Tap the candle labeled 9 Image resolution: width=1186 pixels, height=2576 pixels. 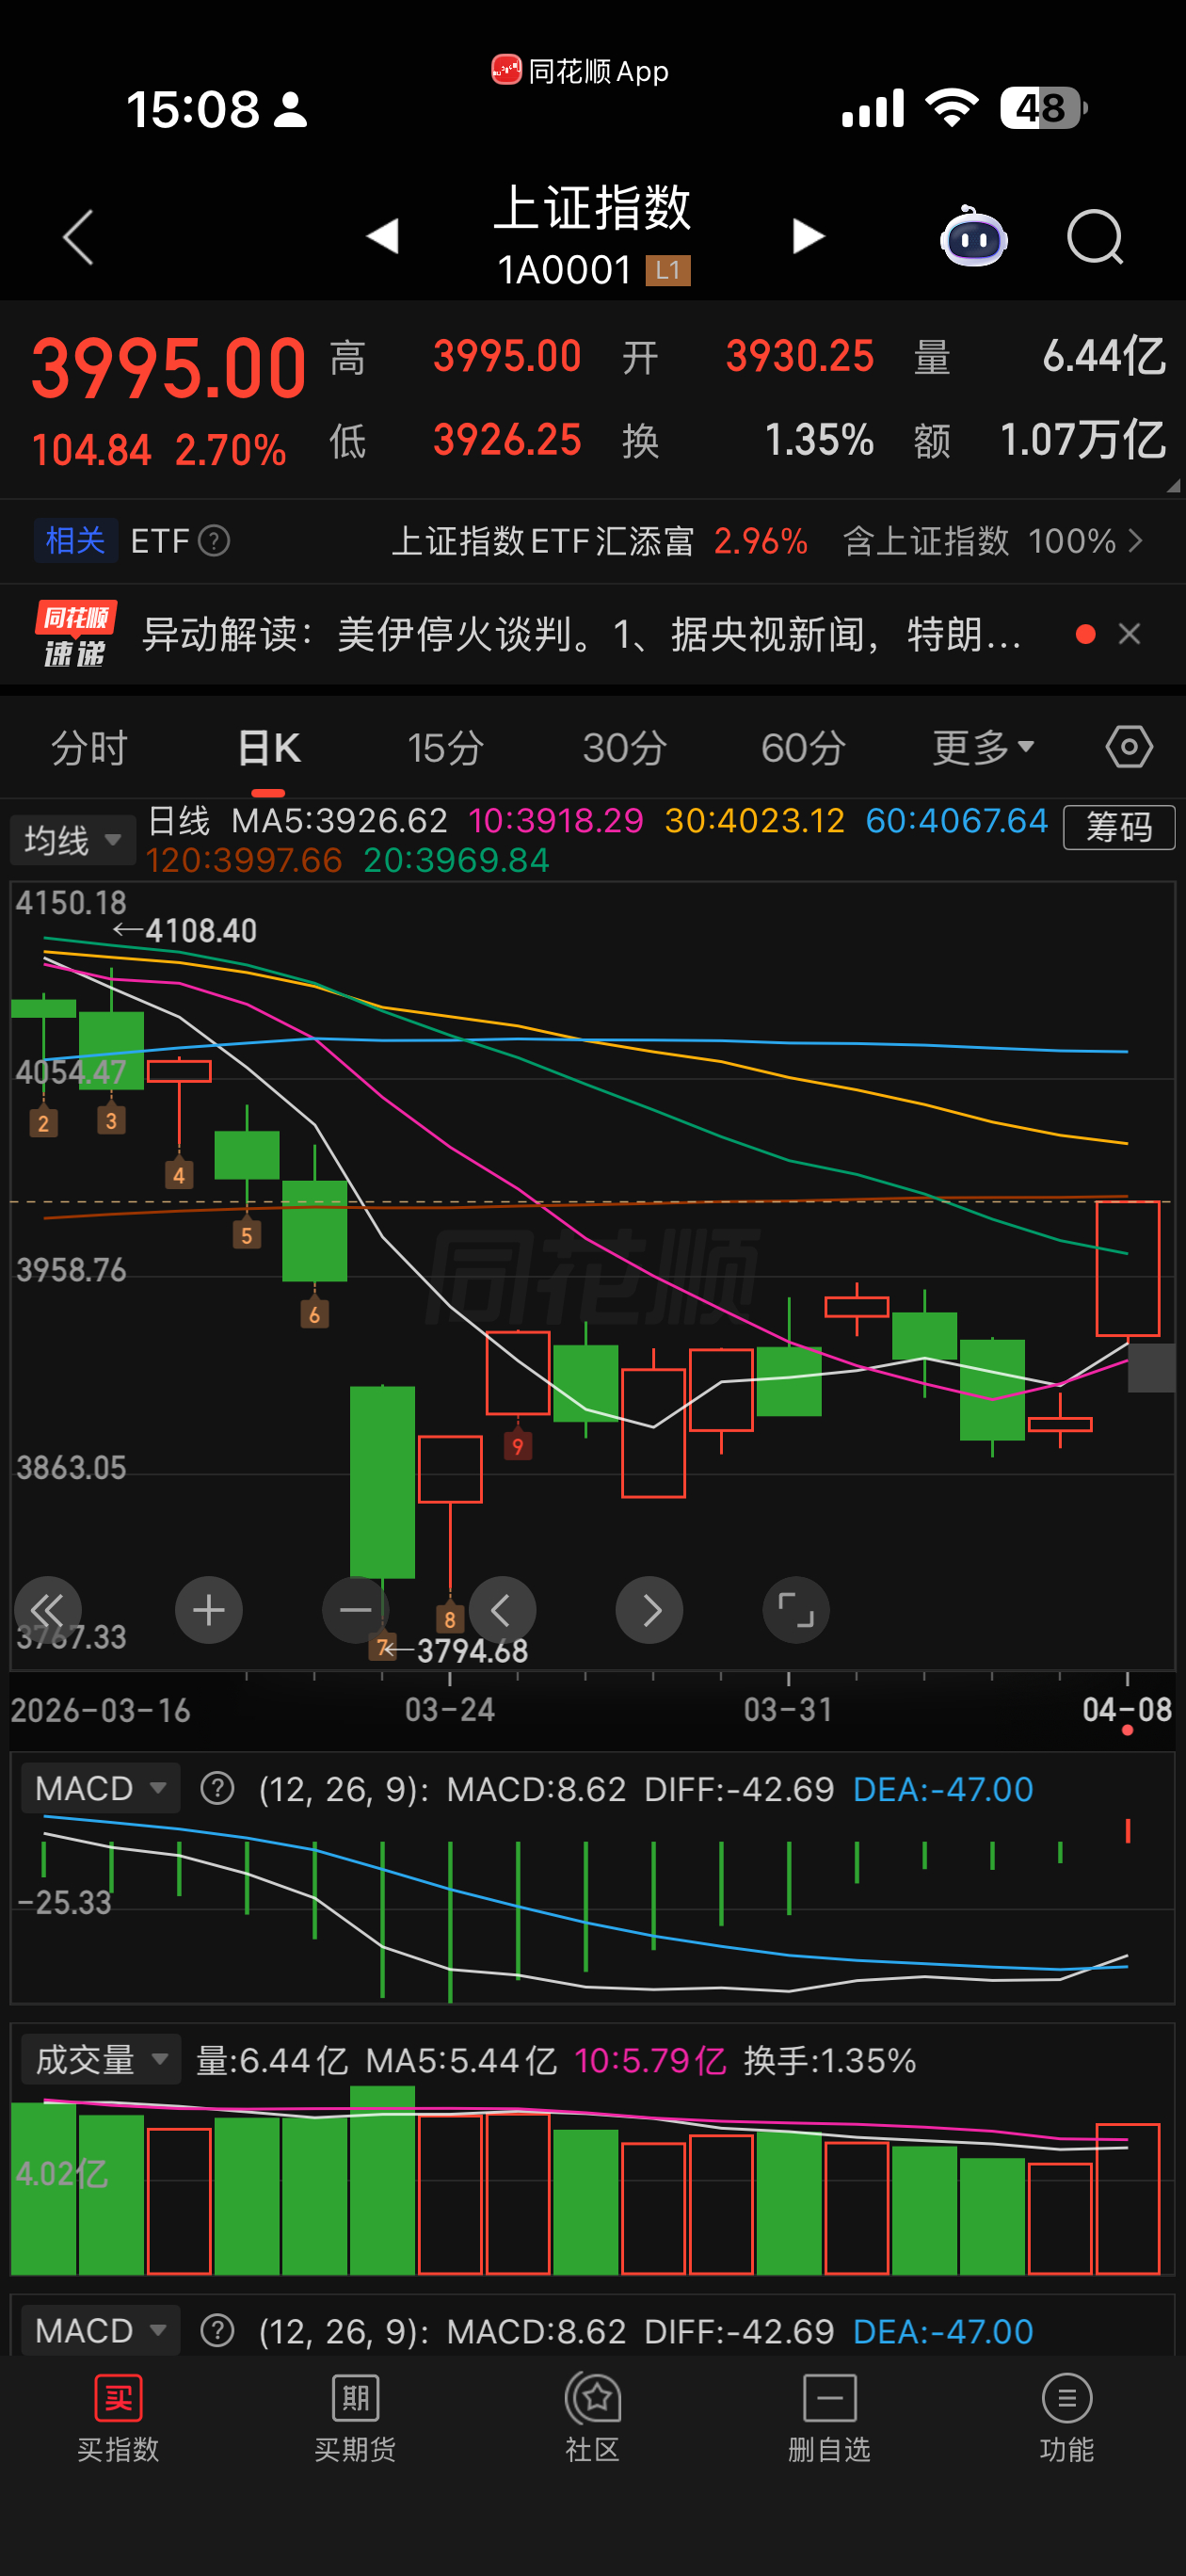coord(518,1371)
